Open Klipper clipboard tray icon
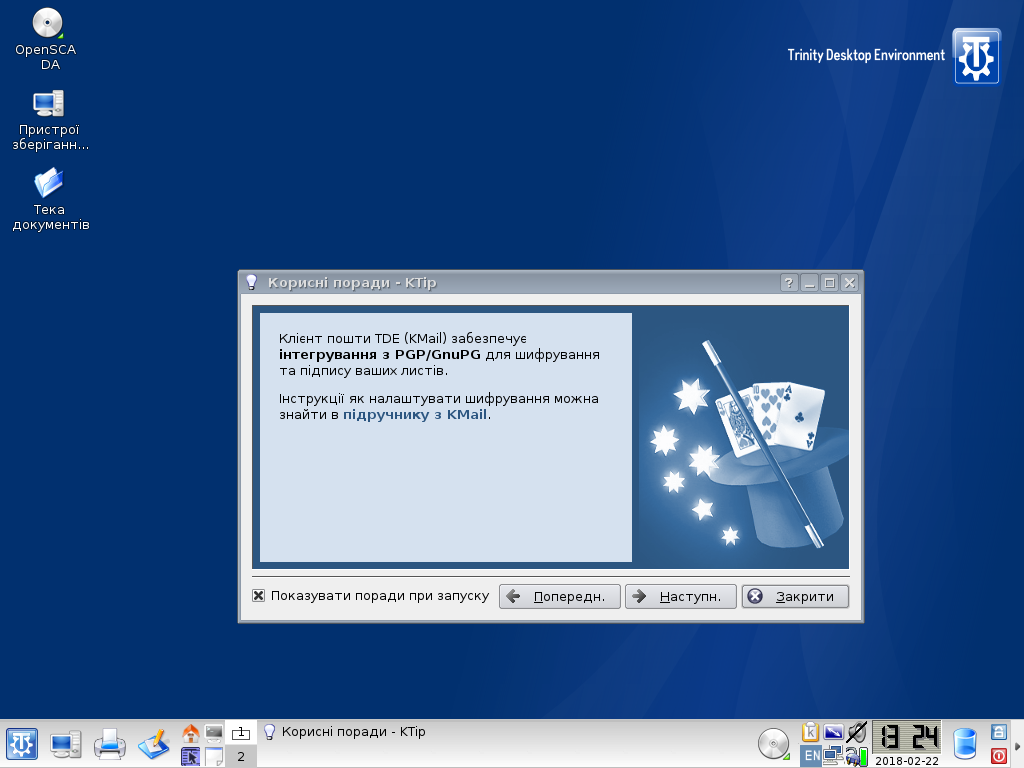The height and width of the screenshot is (768, 1024). click(811, 733)
